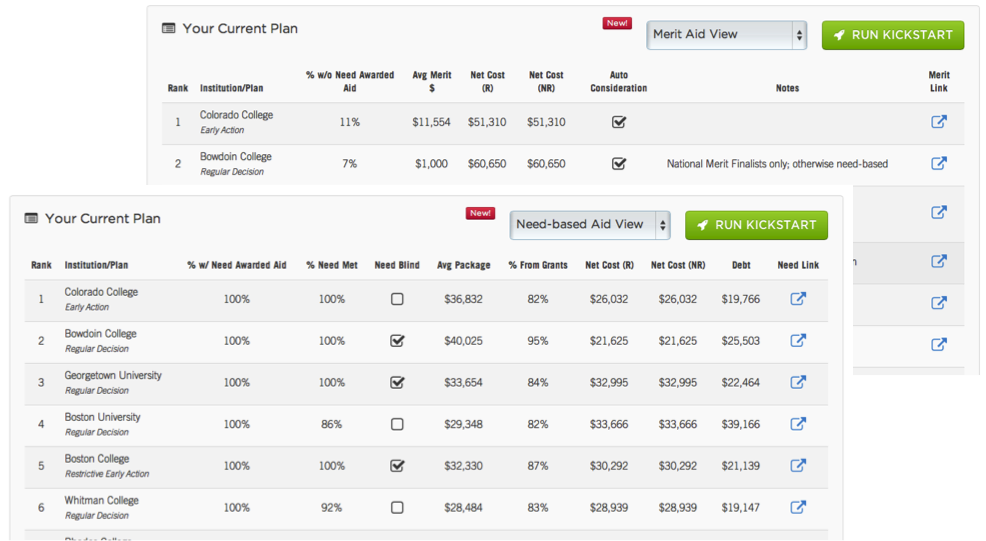Click RUN KICKSTART in Need-based panel
The width and height of the screenshot is (986, 541).
756,225
